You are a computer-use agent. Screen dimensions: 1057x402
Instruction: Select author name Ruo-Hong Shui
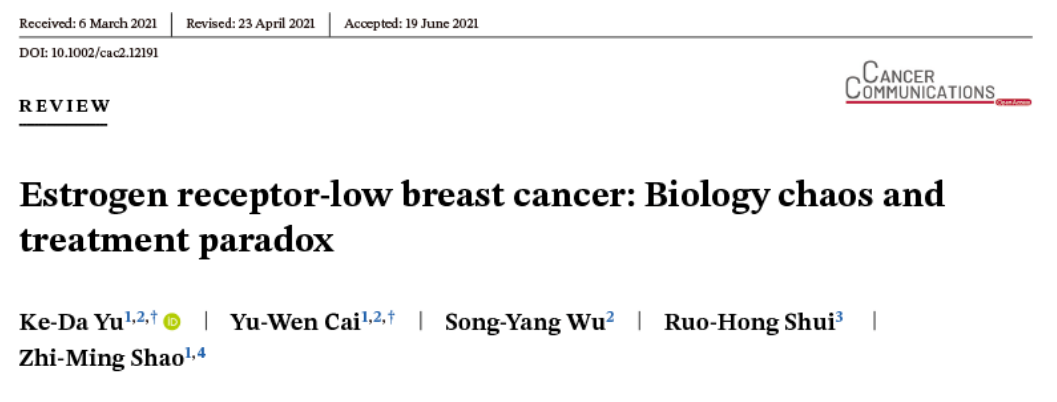coord(749,322)
